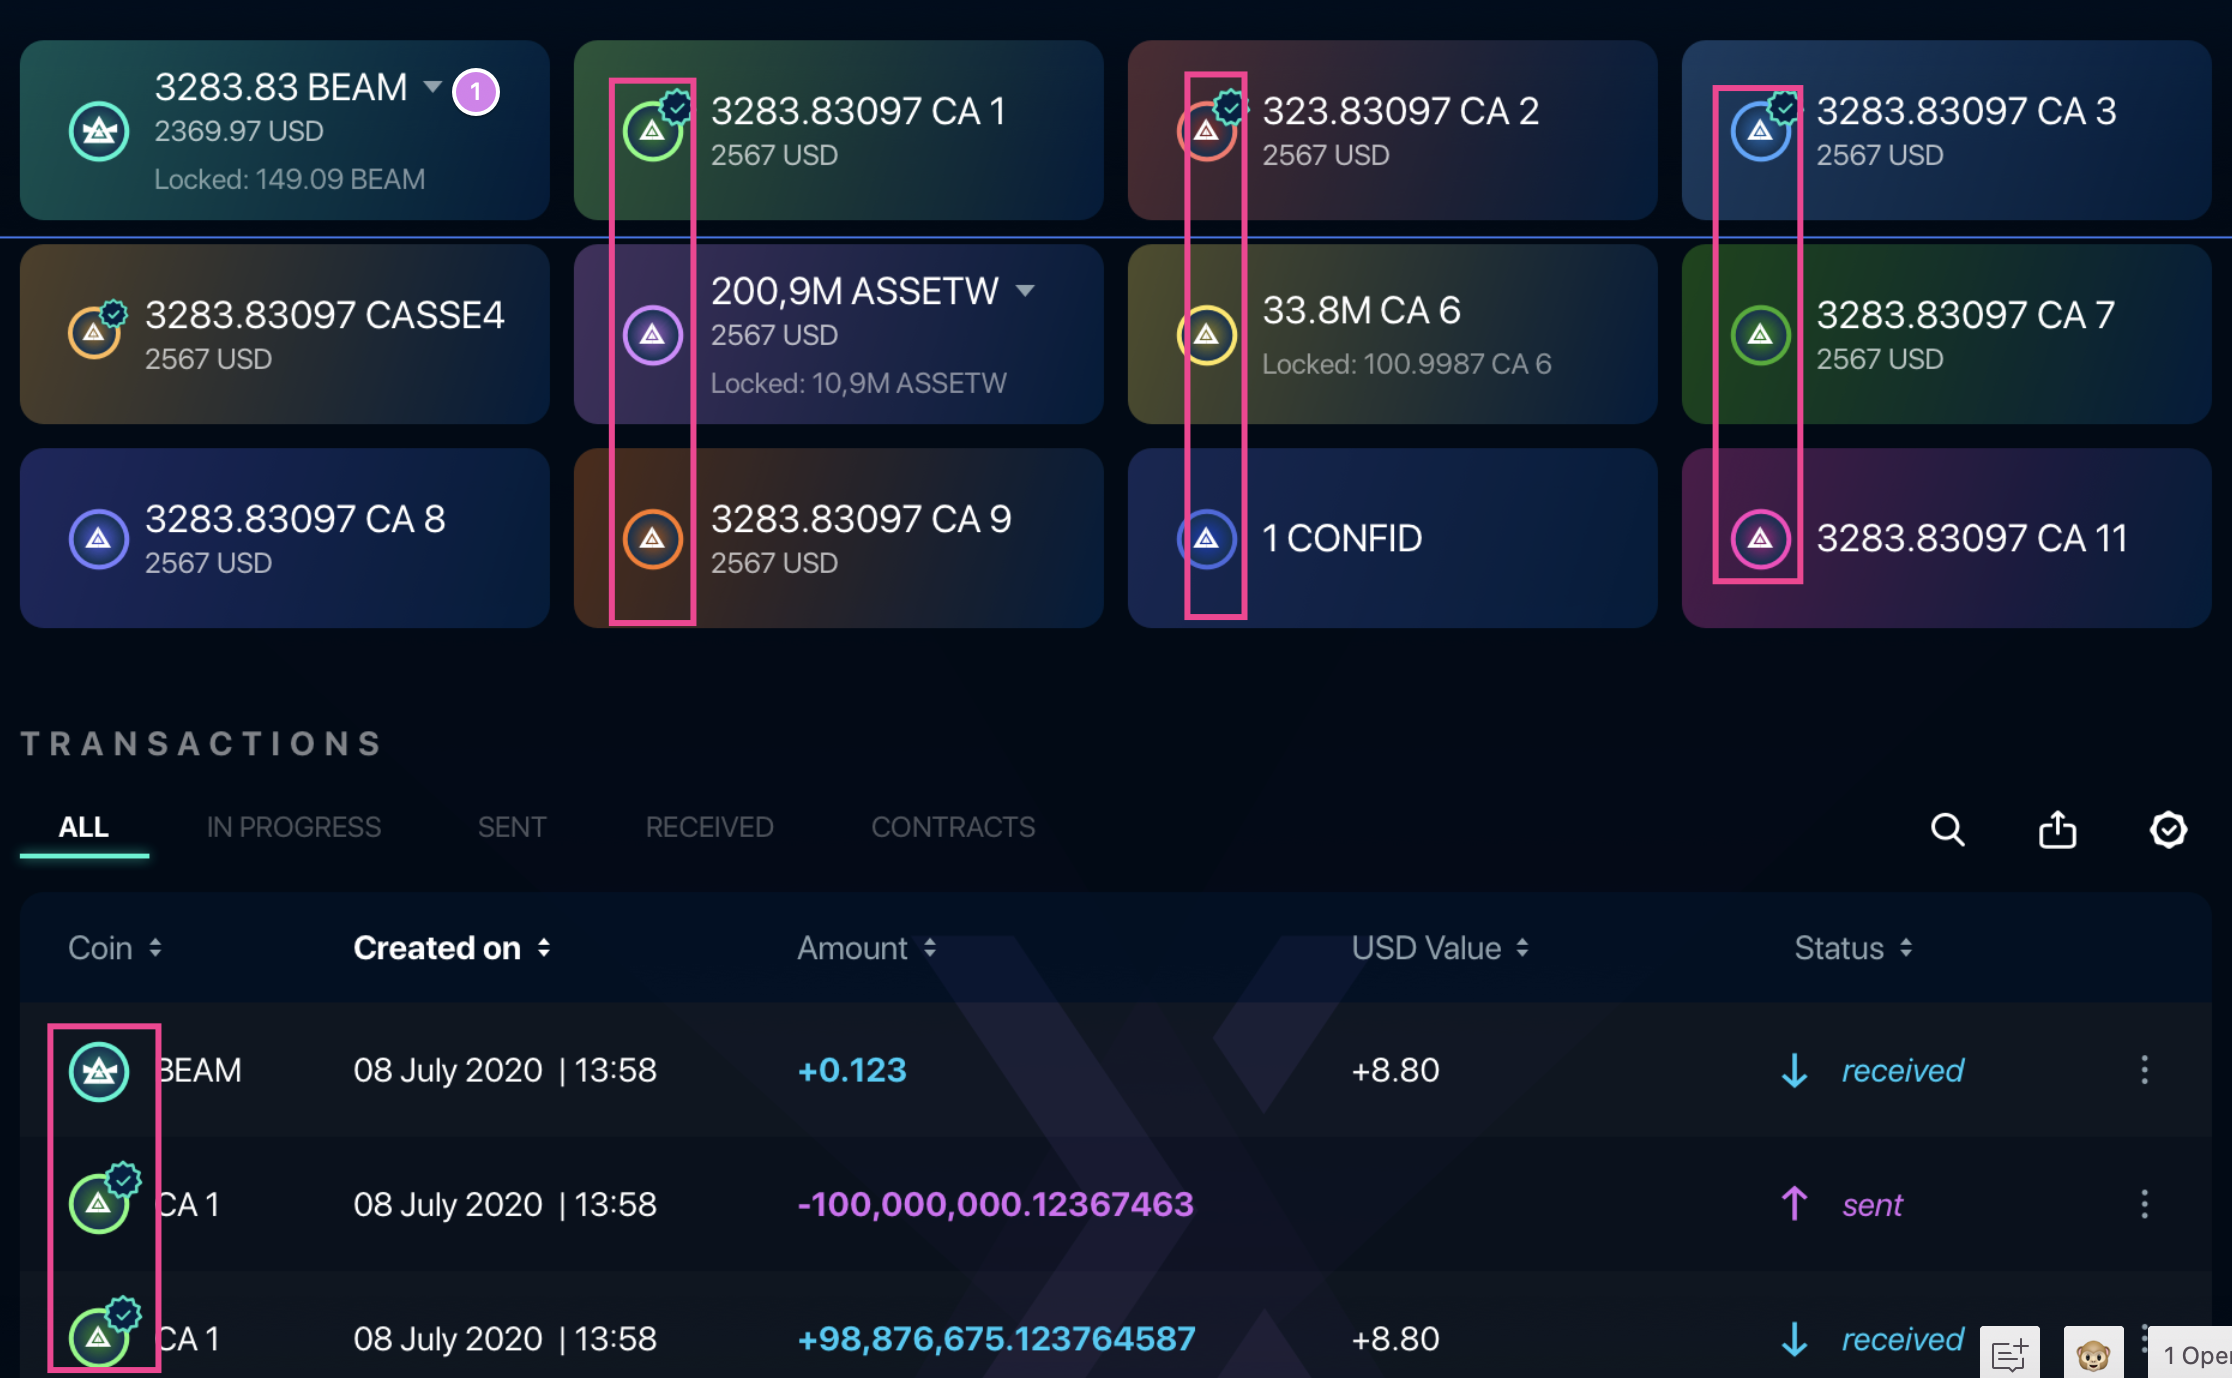Click the verified assets badge icon
Viewport: 2232px width, 1378px height.
pyautogui.click(x=2168, y=829)
